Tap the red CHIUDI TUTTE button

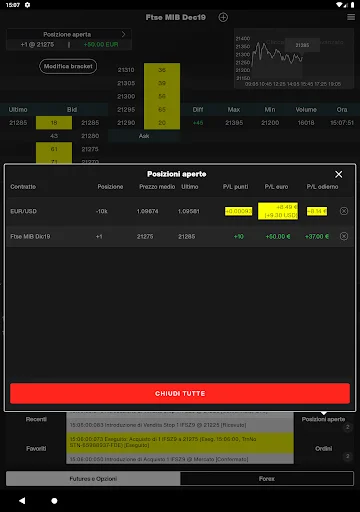pos(180,393)
